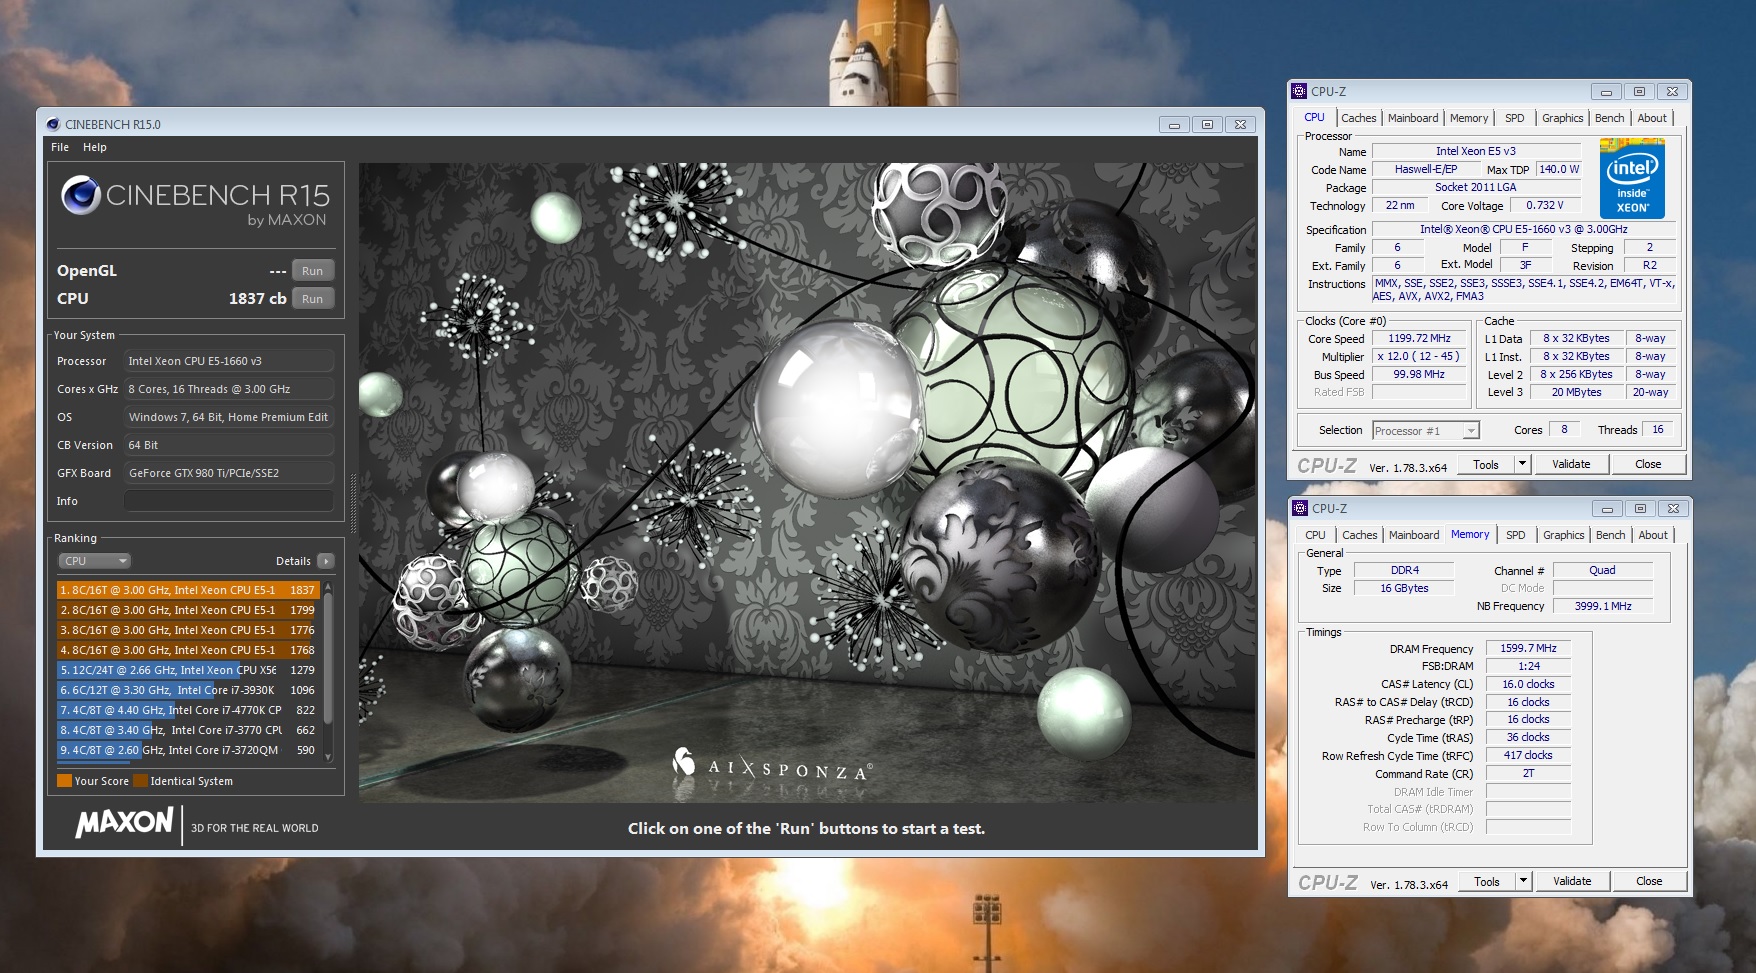This screenshot has height=973, width=1756.
Task: Expand Tools dropdown arrow in lower CPU-Z
Action: pyautogui.click(x=1523, y=882)
